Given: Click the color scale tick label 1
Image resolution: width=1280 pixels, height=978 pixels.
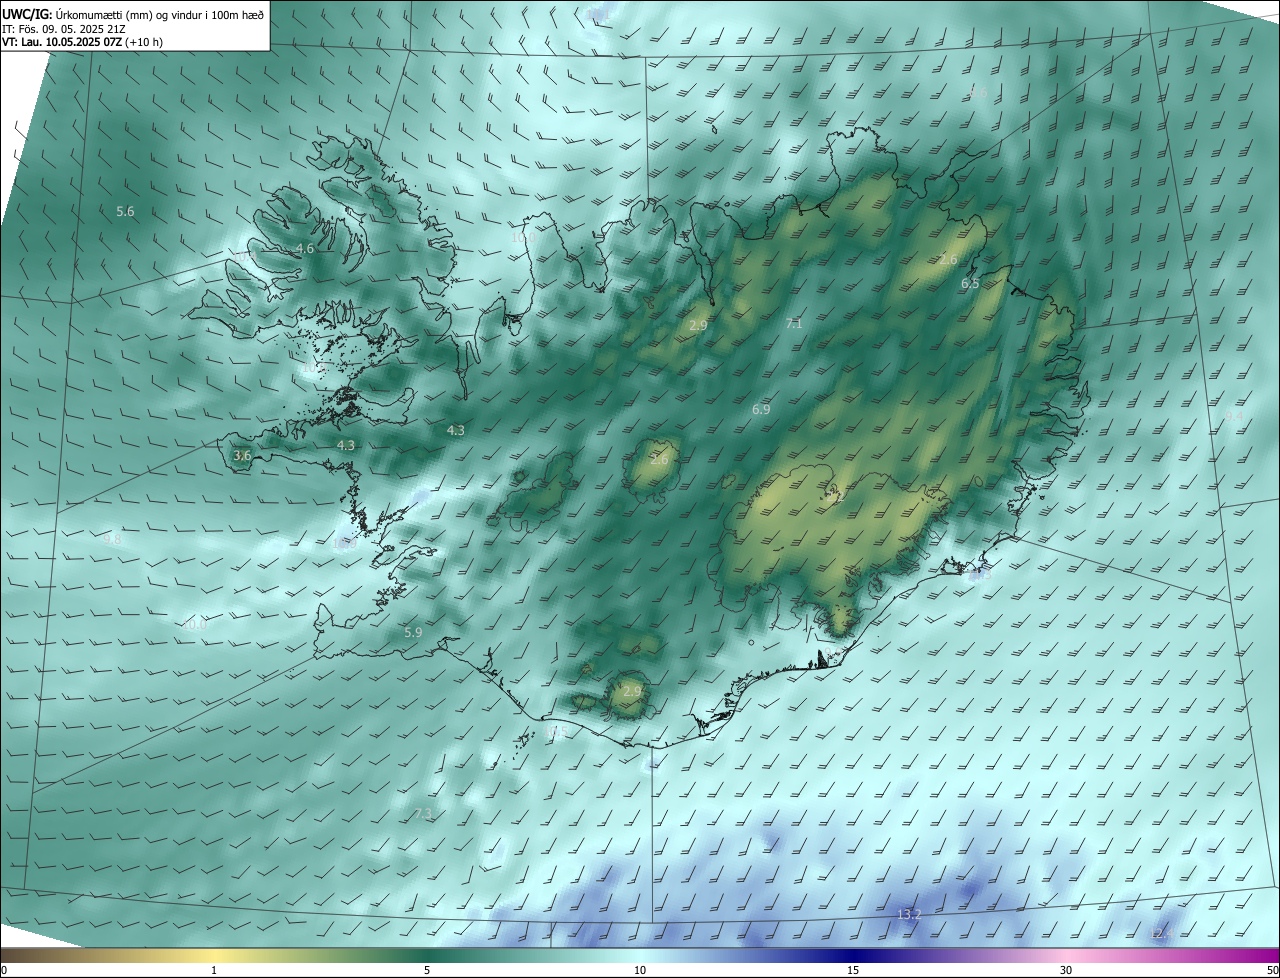Looking at the screenshot, I should (x=214, y=970).
